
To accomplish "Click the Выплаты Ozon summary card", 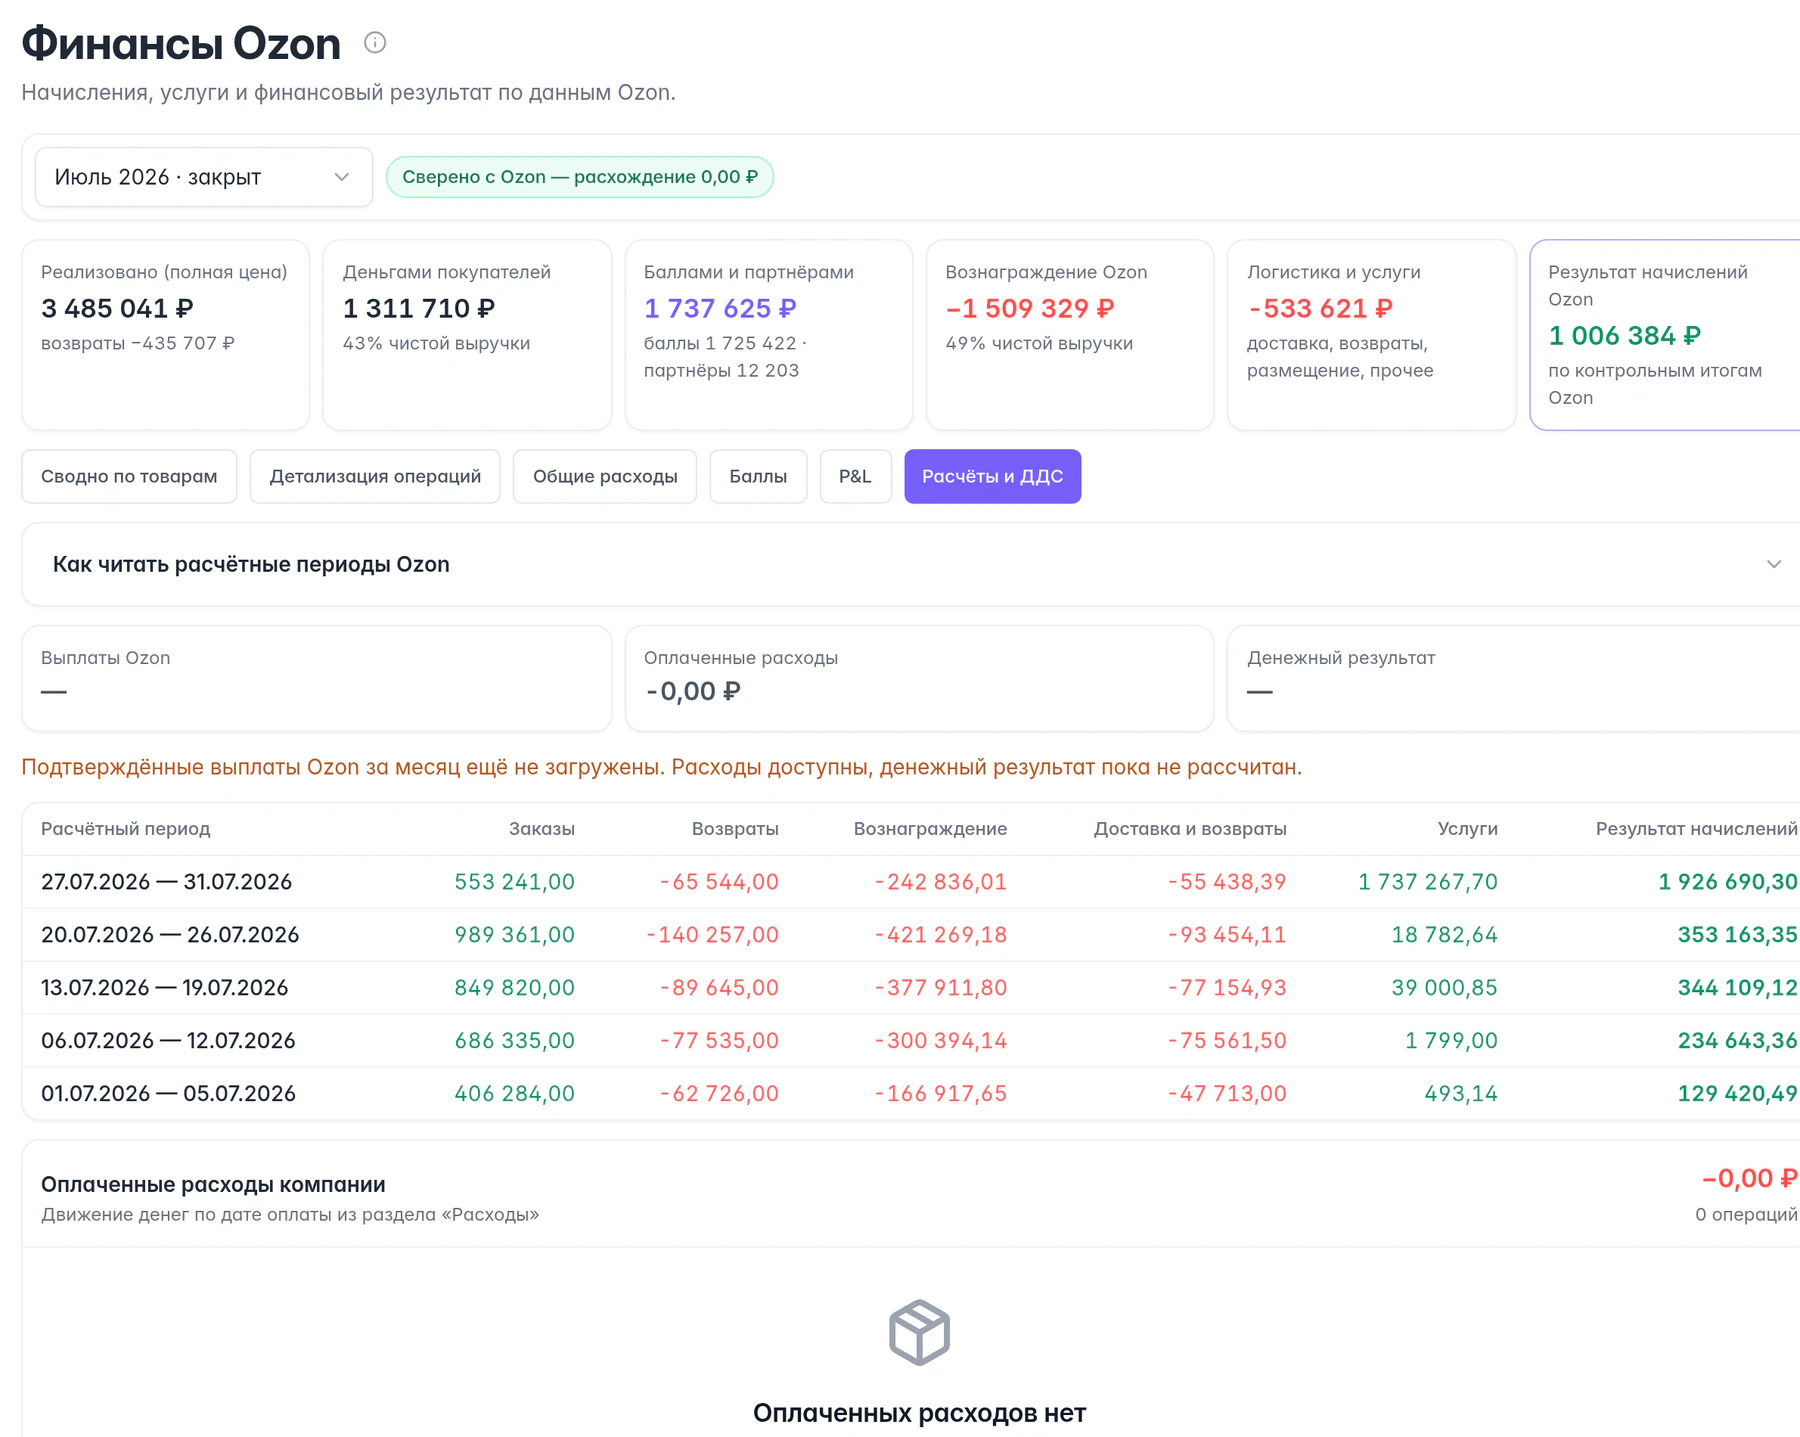I will click(x=317, y=678).
